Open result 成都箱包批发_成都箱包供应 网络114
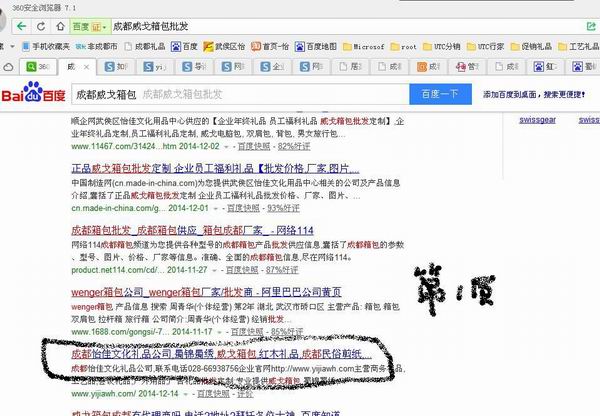 (x=192, y=230)
